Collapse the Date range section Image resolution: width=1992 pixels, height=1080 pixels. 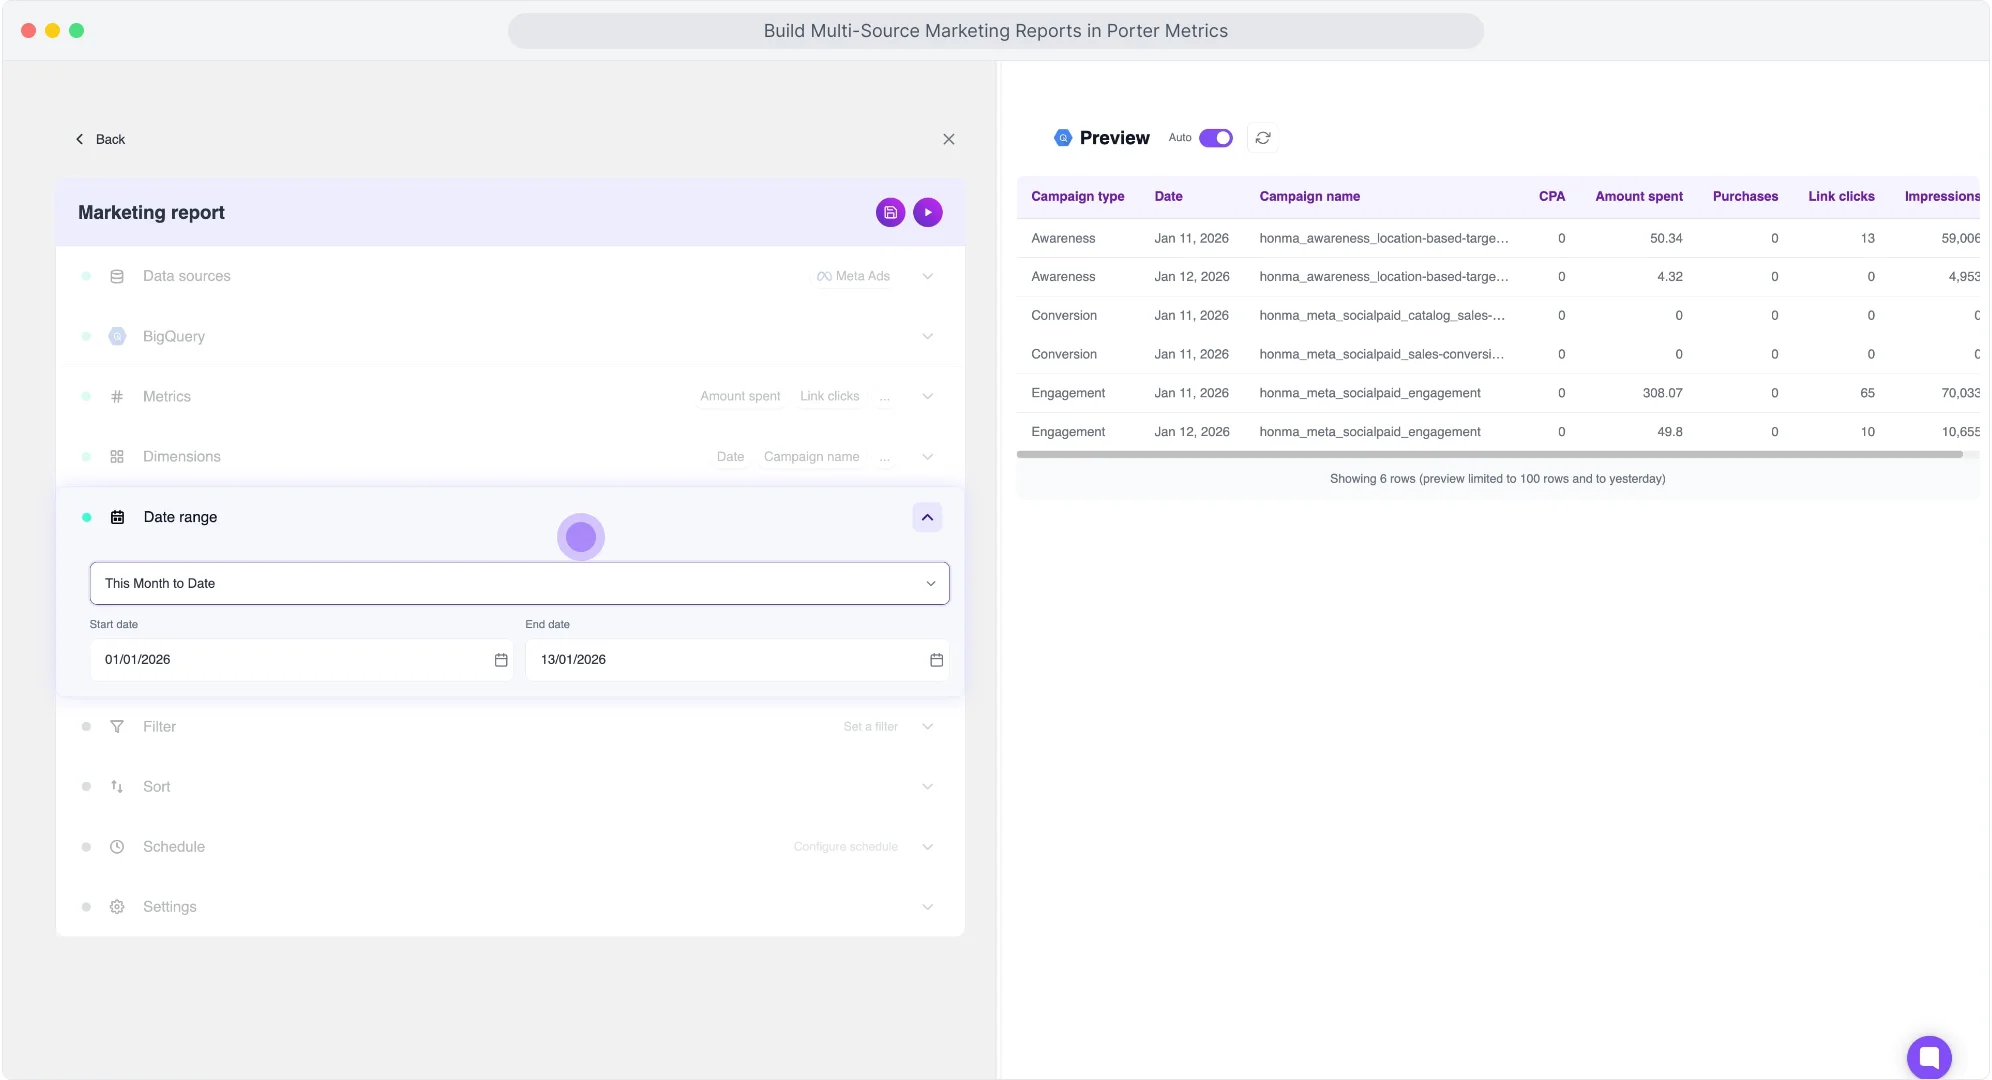(x=926, y=517)
